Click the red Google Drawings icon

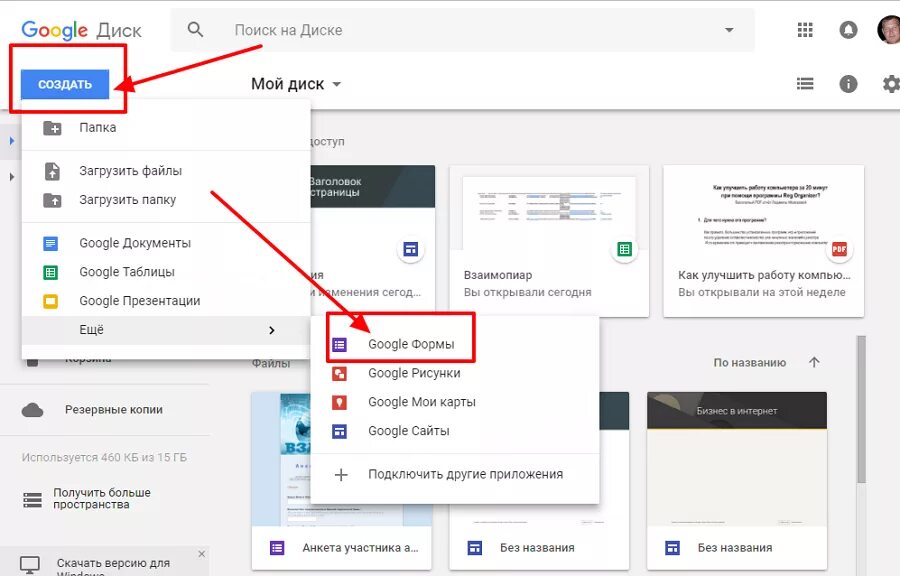[339, 373]
